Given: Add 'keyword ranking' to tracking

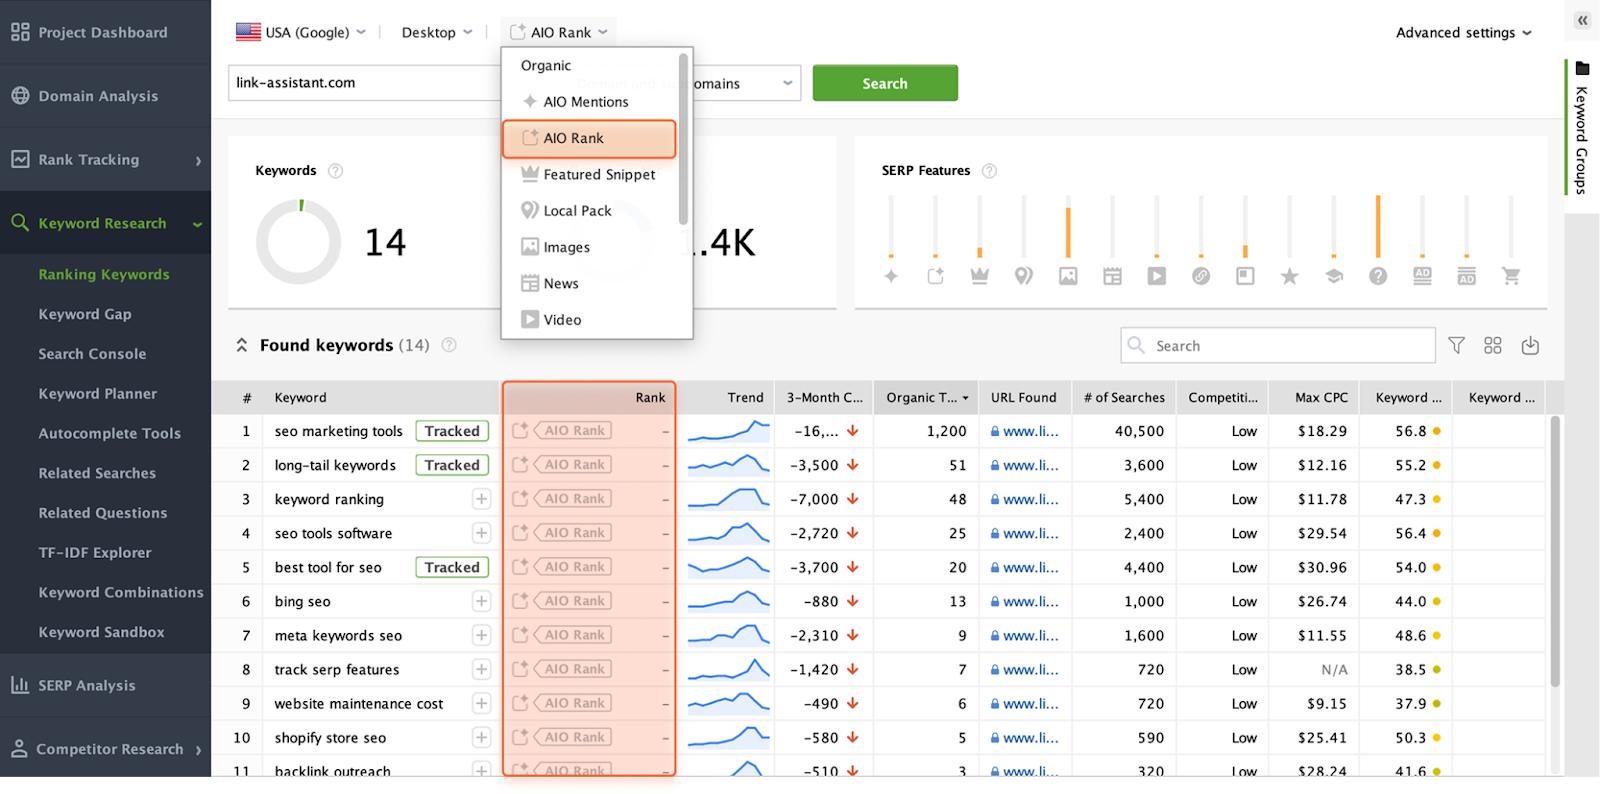Looking at the screenshot, I should (x=481, y=499).
